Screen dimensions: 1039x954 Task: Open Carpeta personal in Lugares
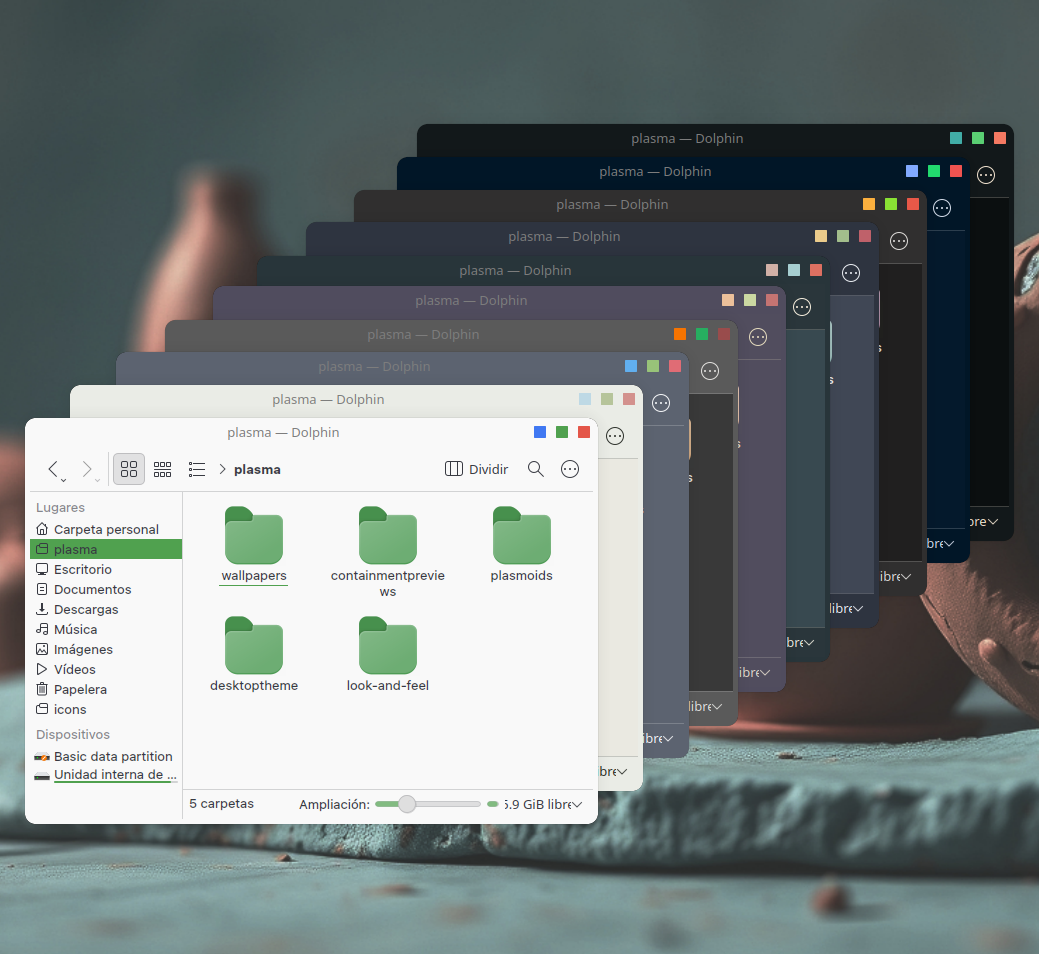tap(106, 529)
